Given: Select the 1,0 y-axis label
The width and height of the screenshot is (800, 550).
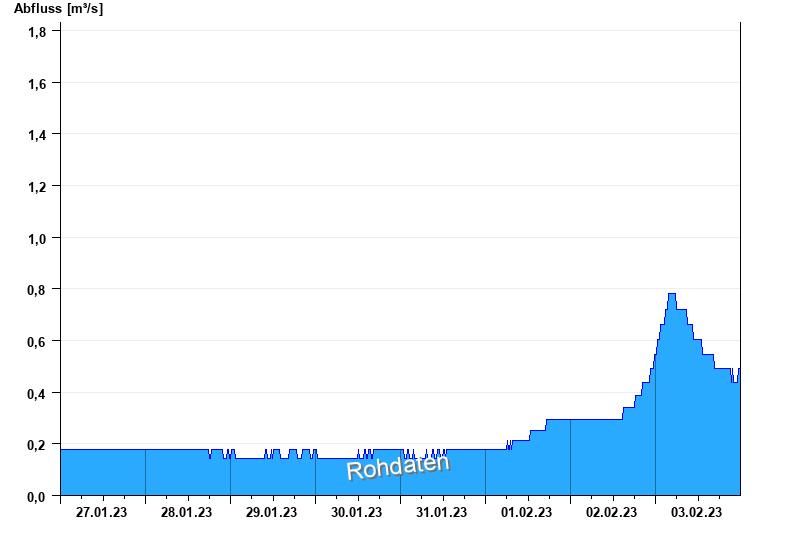Looking at the screenshot, I should 37,239.
